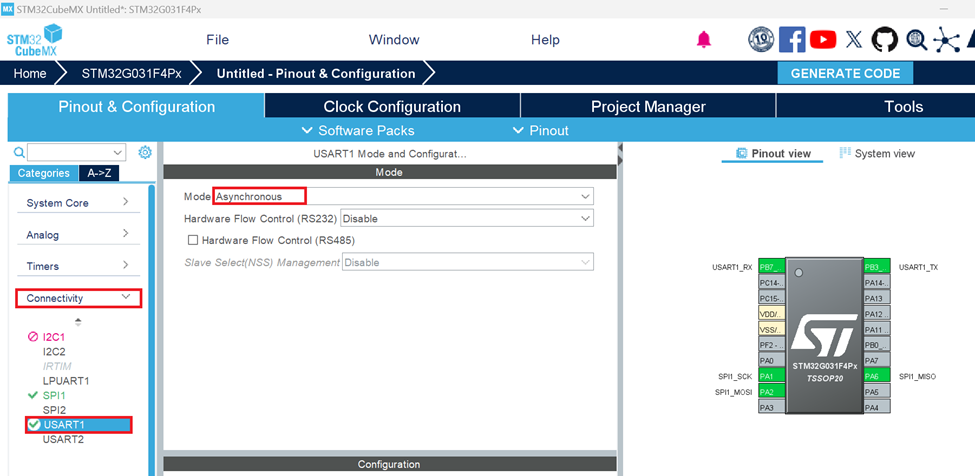
Task: Click the PA1 pin SPI1_SCK
Action: (772, 376)
